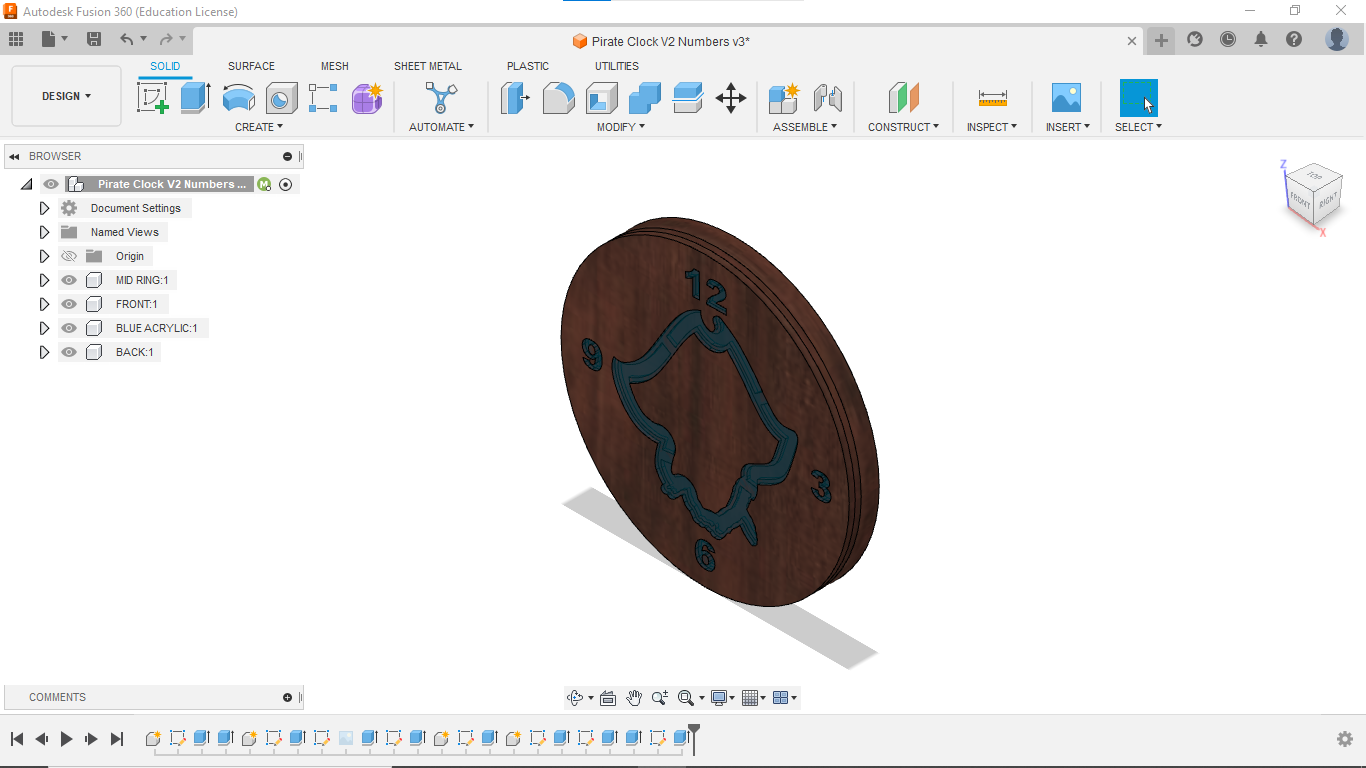Click the Insert image icon
Screen dimensions: 1366x768
tap(1066, 98)
